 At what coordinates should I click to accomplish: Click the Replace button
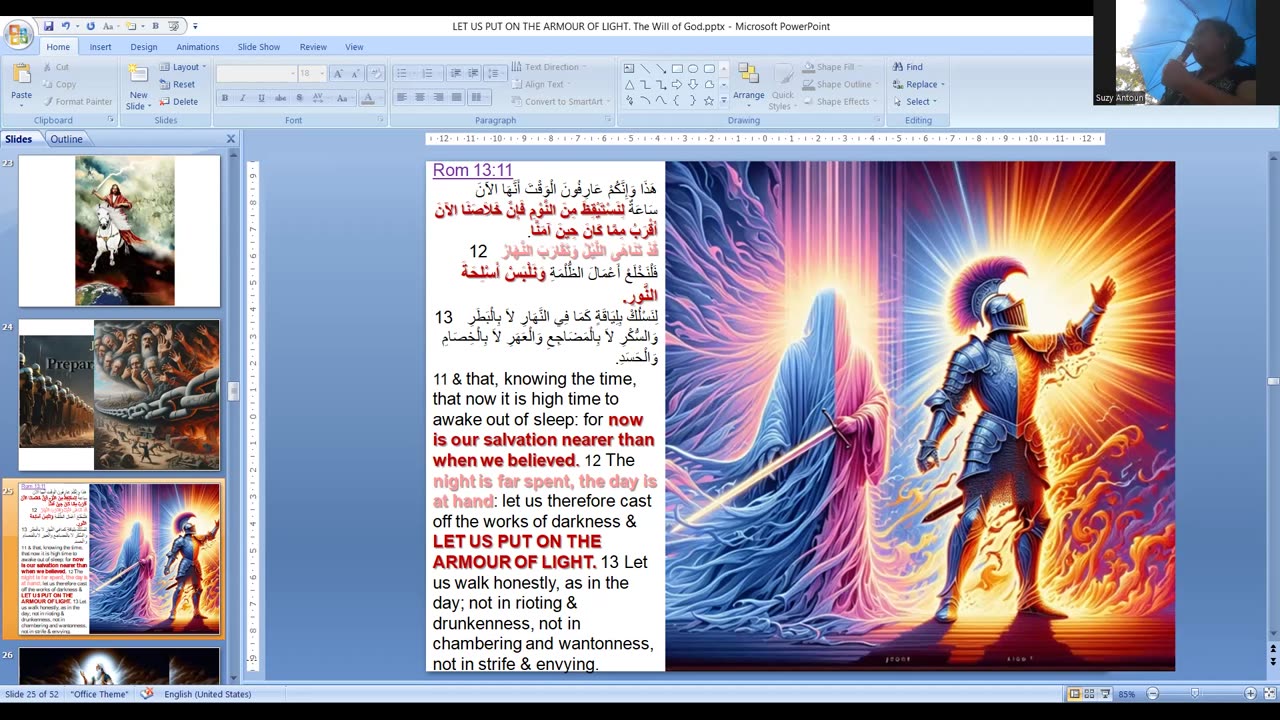[918, 84]
